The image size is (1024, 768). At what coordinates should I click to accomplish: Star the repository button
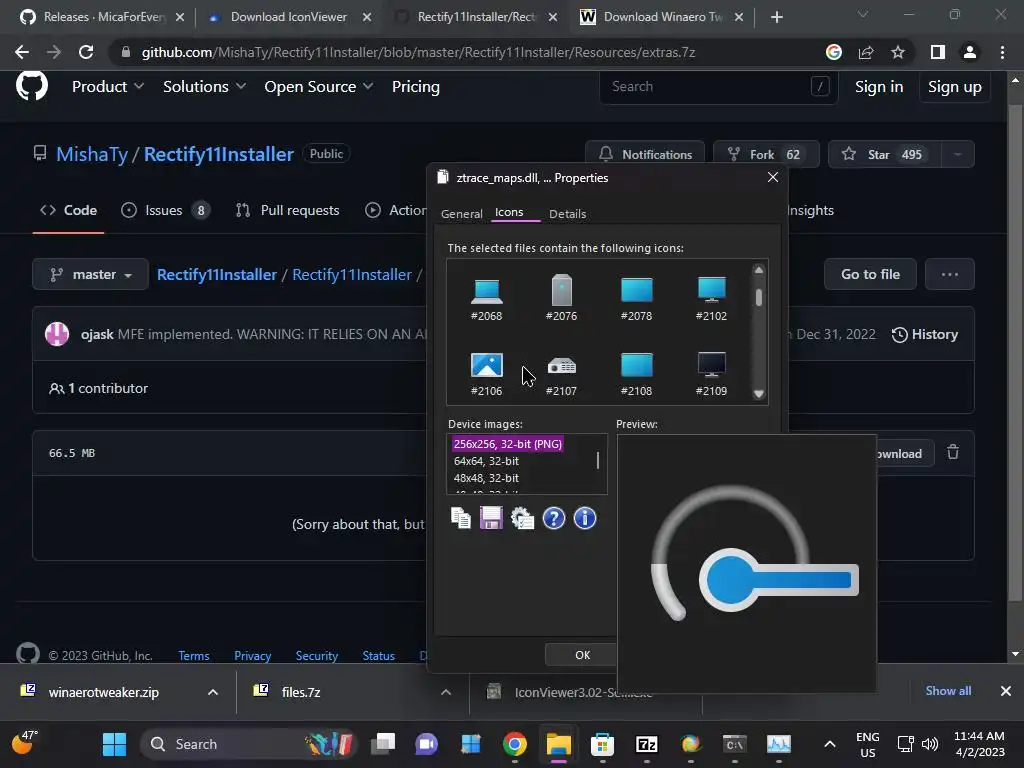(x=885, y=155)
